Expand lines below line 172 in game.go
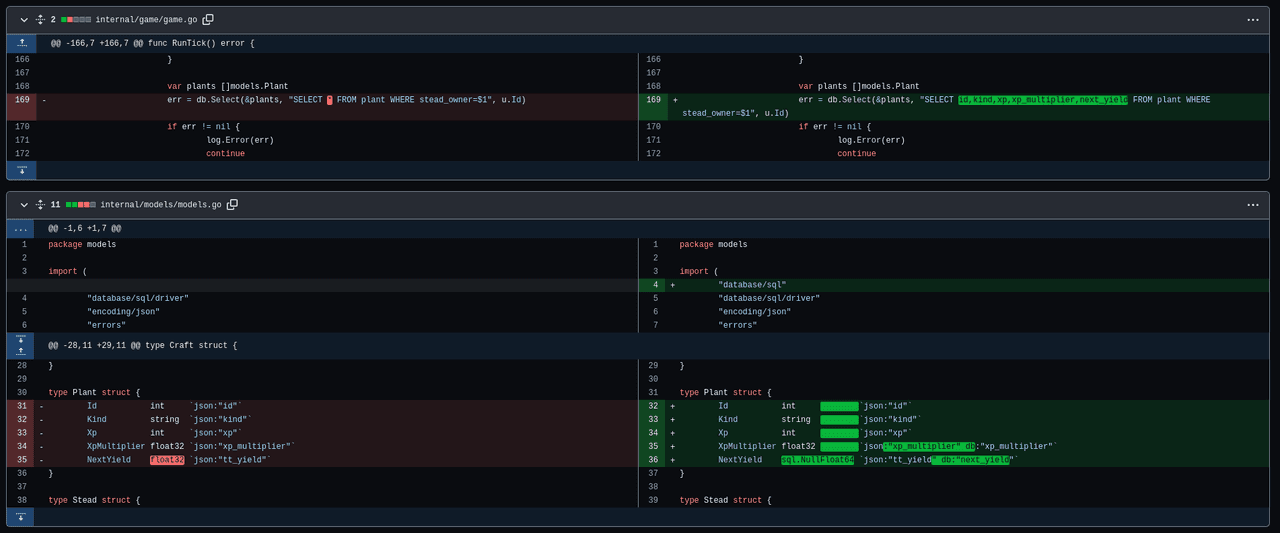This screenshot has height=533, width=1280. coord(21,170)
